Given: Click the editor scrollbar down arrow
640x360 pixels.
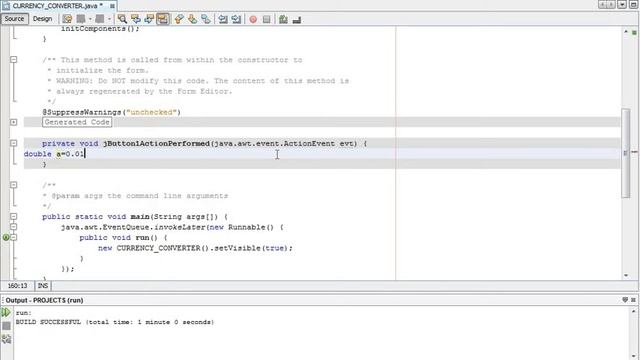Looking at the screenshot, I should [626, 276].
